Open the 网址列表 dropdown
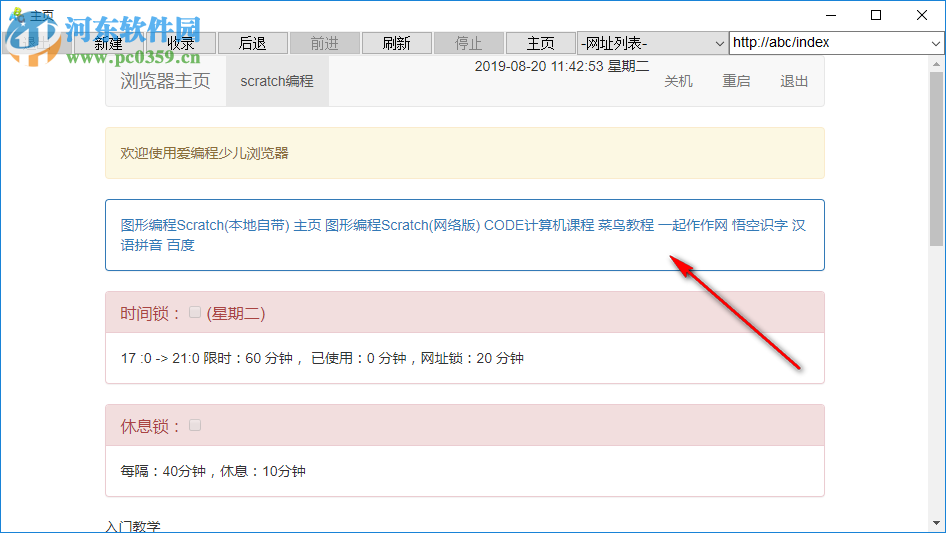The height and width of the screenshot is (533, 946). (652, 43)
